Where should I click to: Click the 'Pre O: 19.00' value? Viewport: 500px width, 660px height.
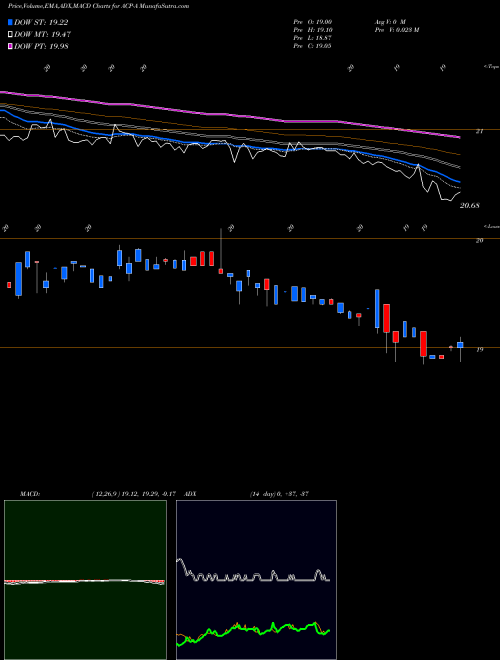312,21
